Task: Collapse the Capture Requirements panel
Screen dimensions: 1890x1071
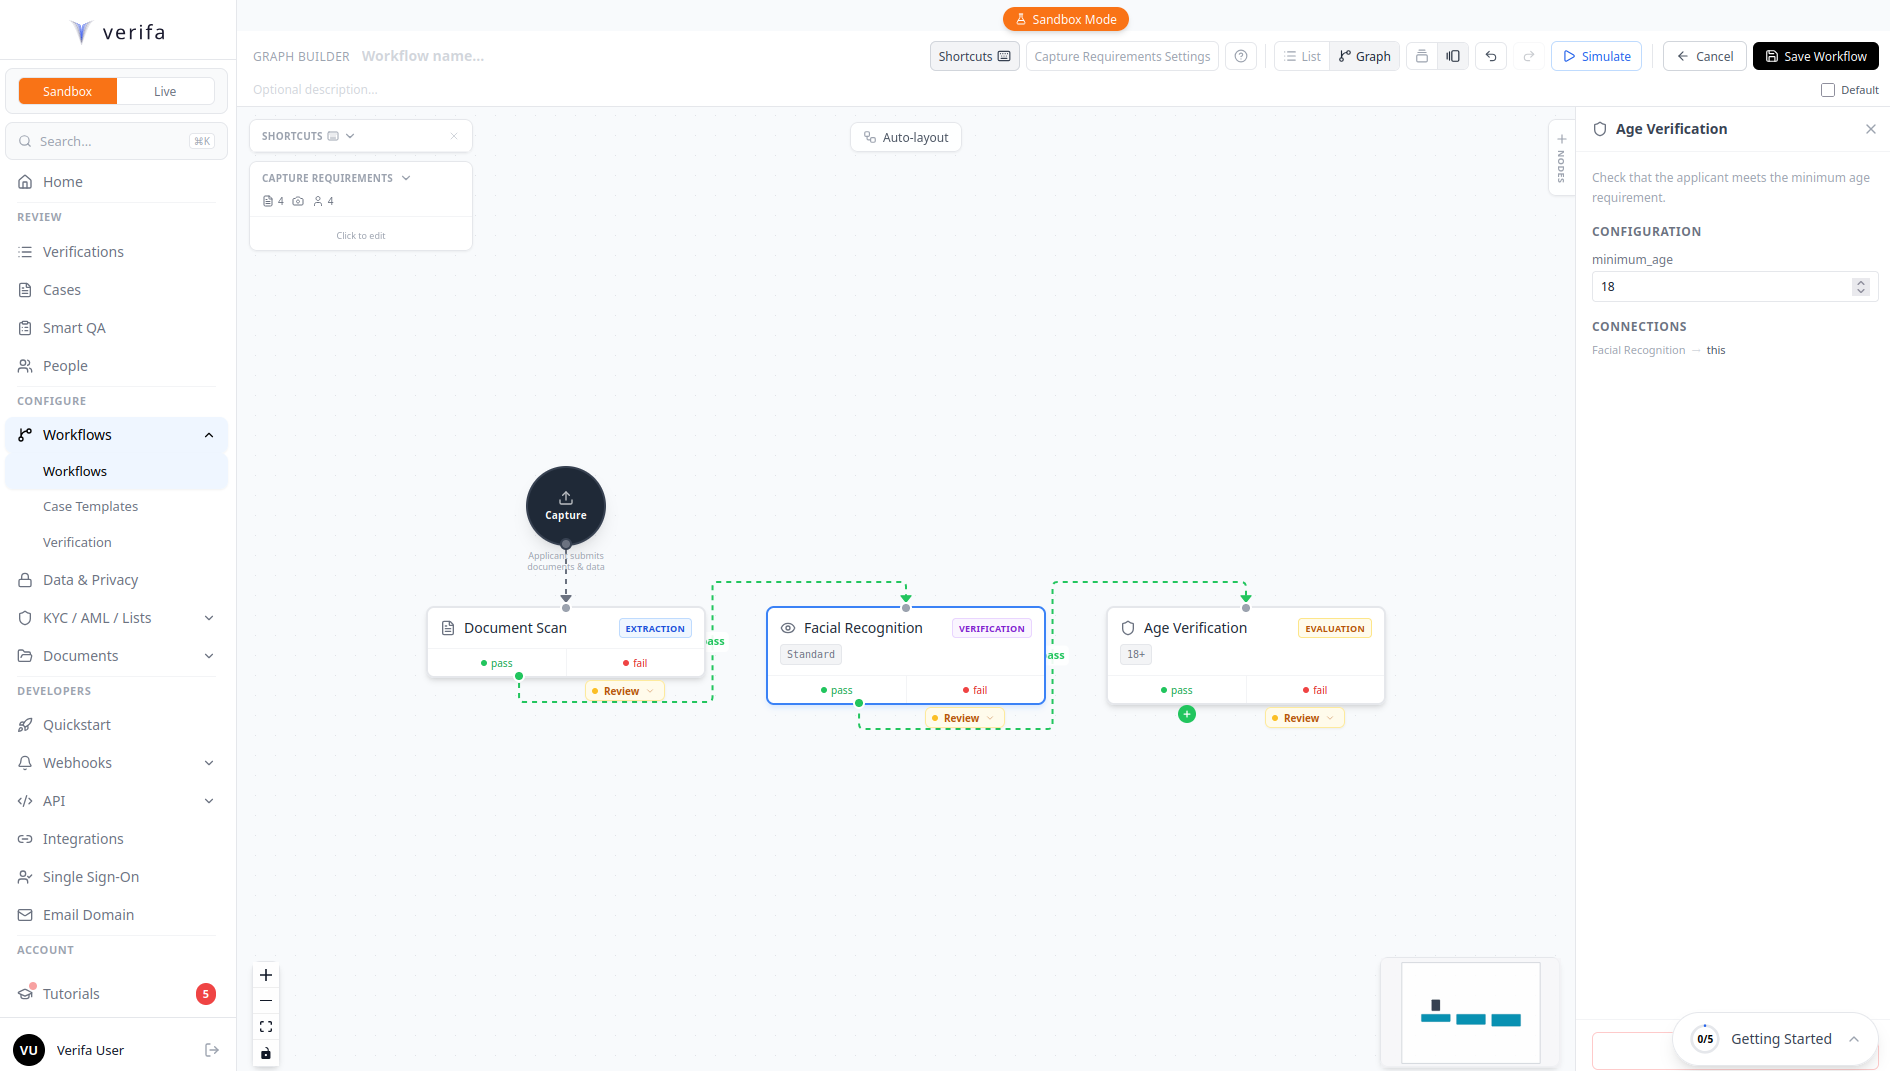Action: pos(406,178)
